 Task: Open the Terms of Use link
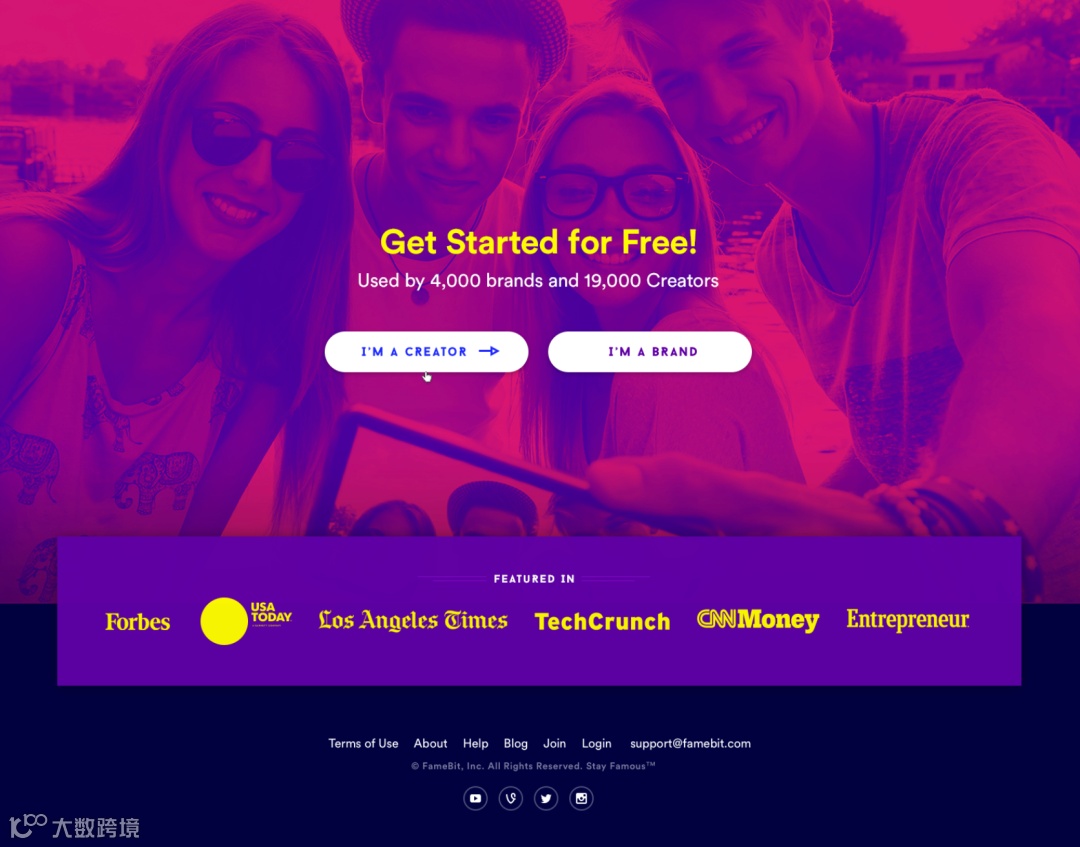363,743
